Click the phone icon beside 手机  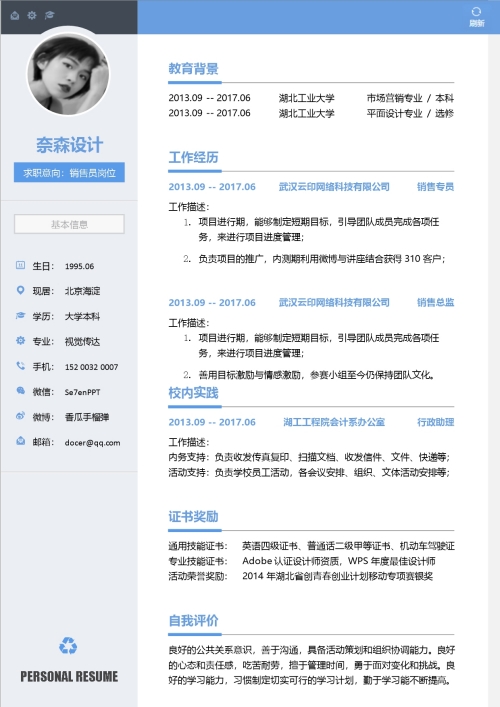pos(20,366)
